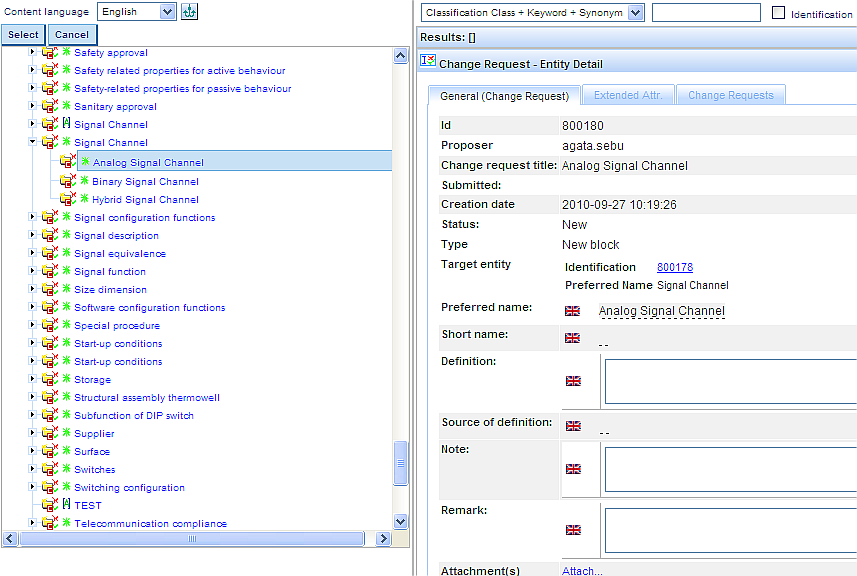Click the folder icon beside TEST item

48,506
